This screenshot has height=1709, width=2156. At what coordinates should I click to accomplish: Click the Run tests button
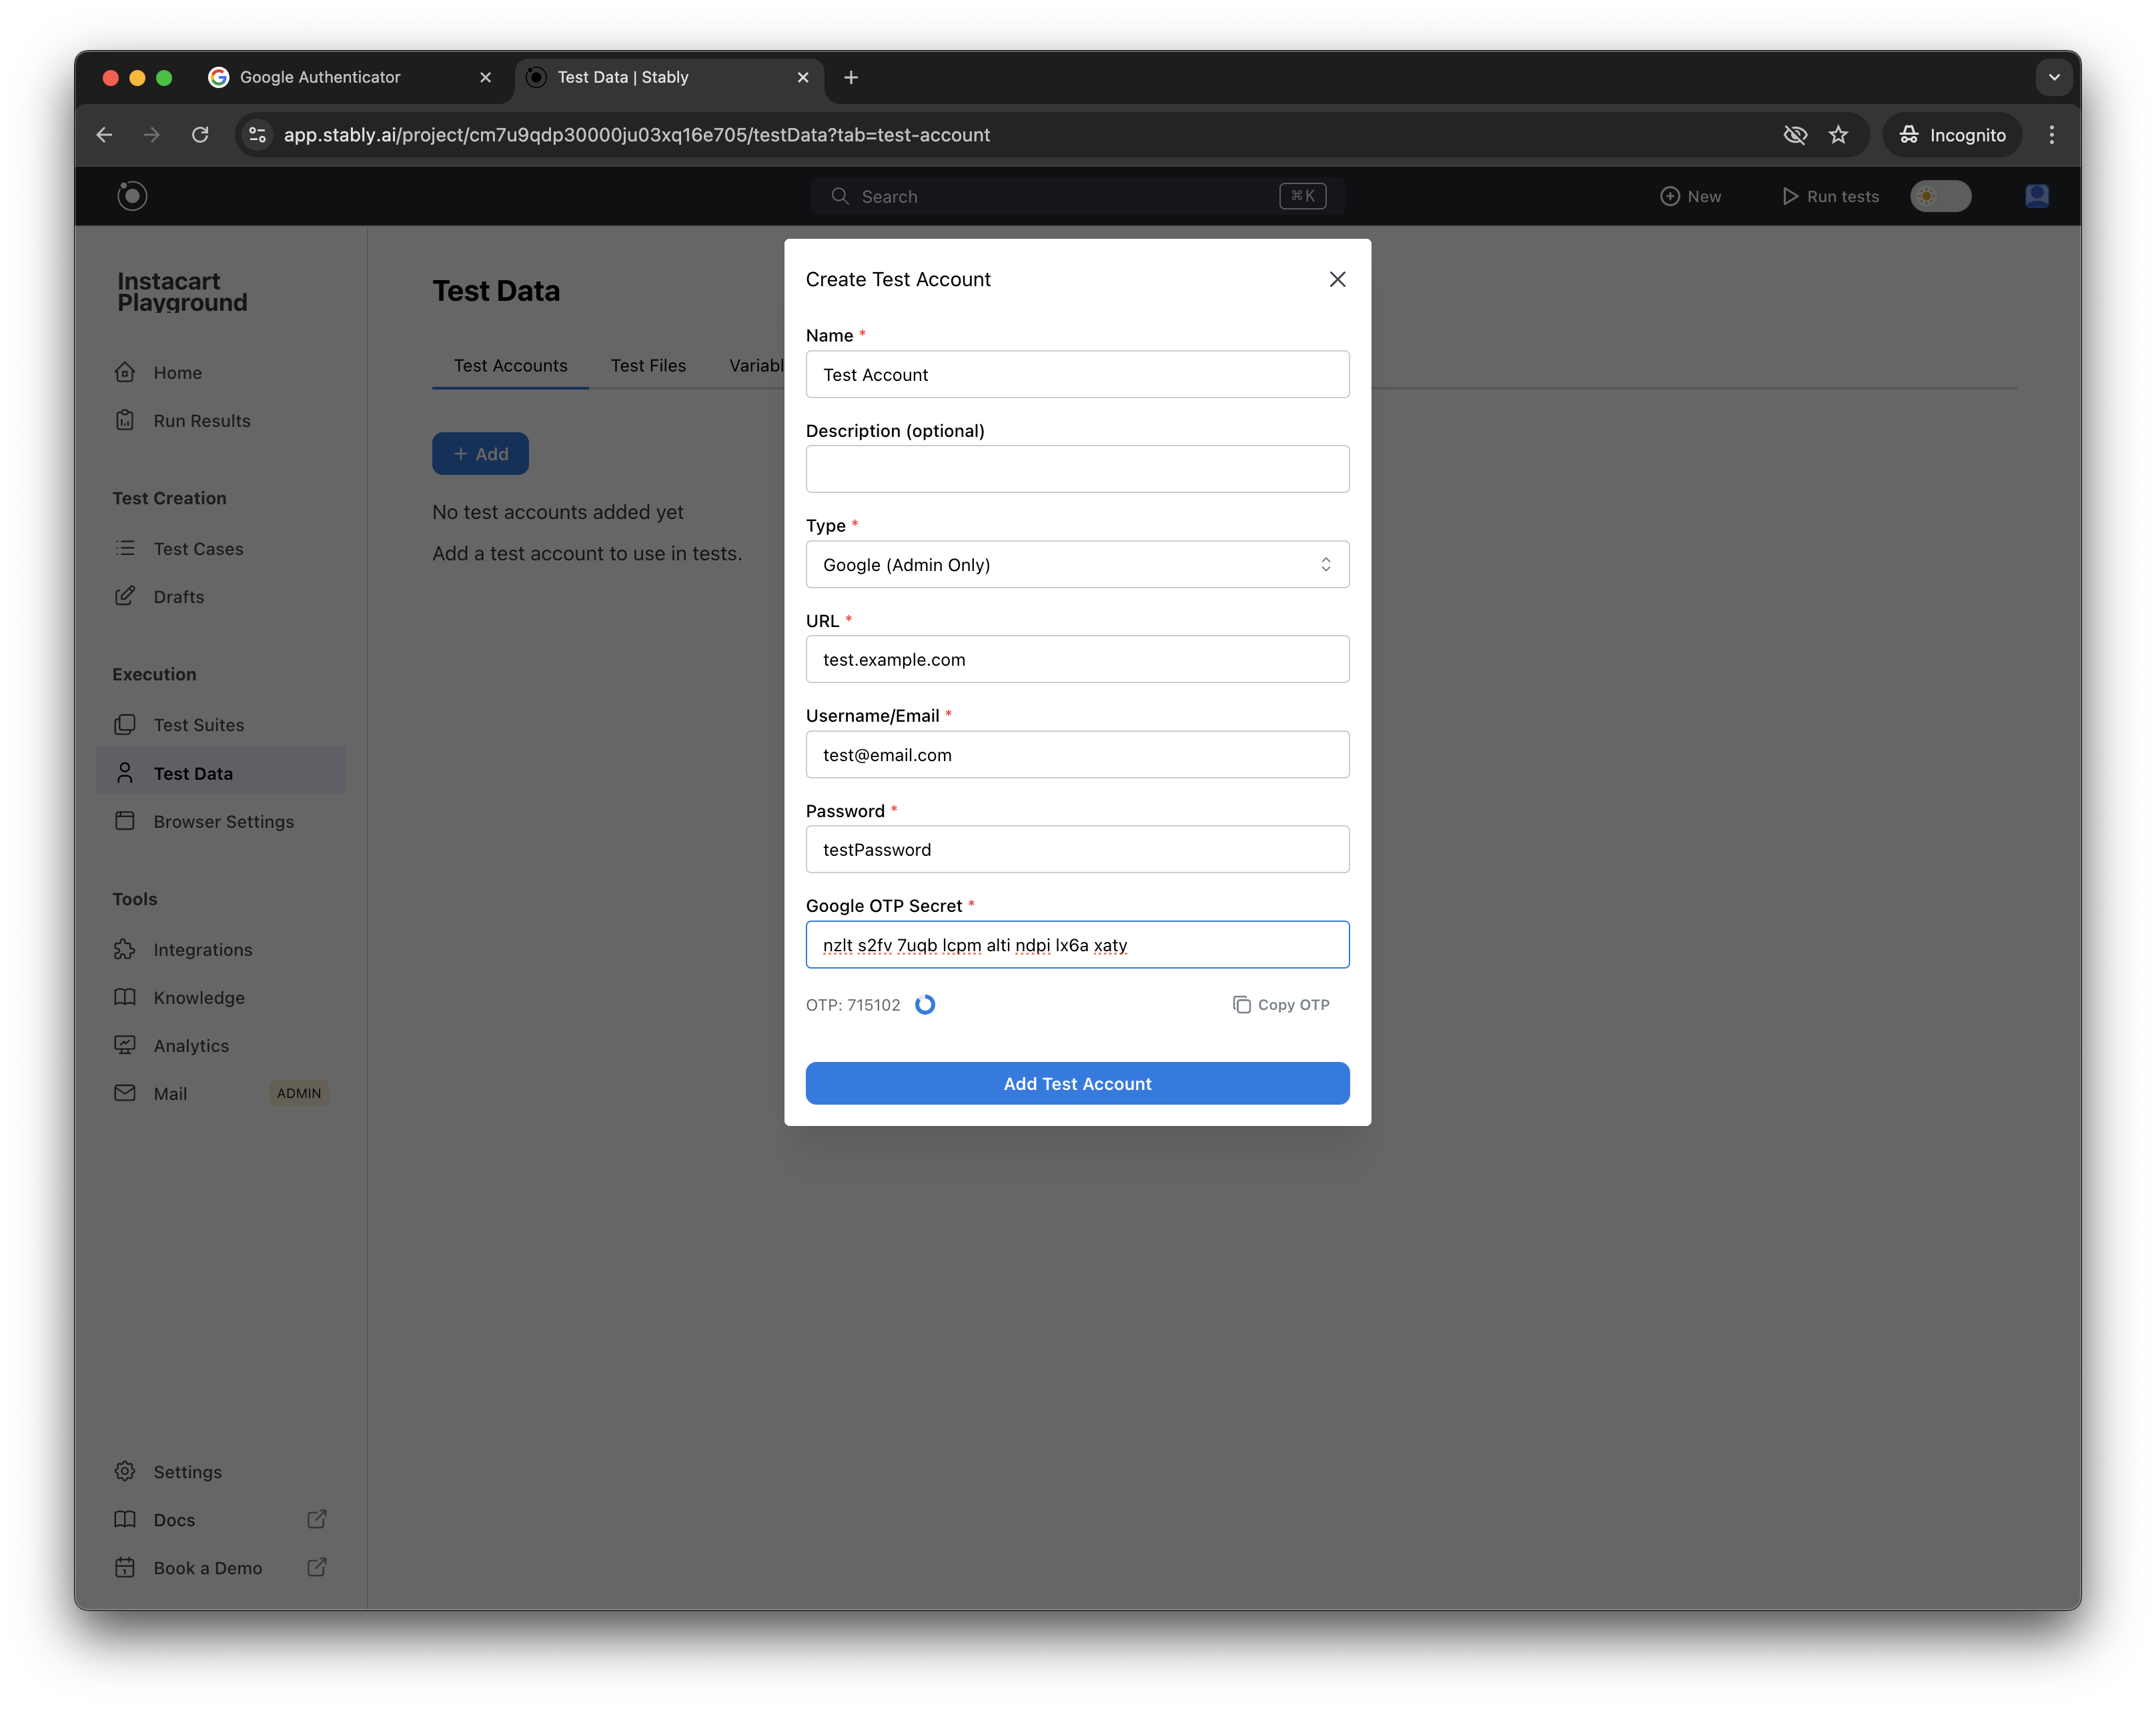[x=1830, y=197]
